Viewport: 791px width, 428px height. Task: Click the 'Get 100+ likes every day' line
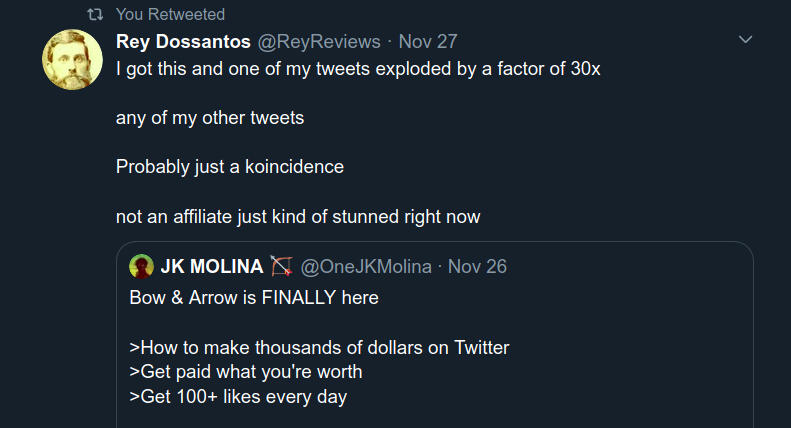coord(238,396)
